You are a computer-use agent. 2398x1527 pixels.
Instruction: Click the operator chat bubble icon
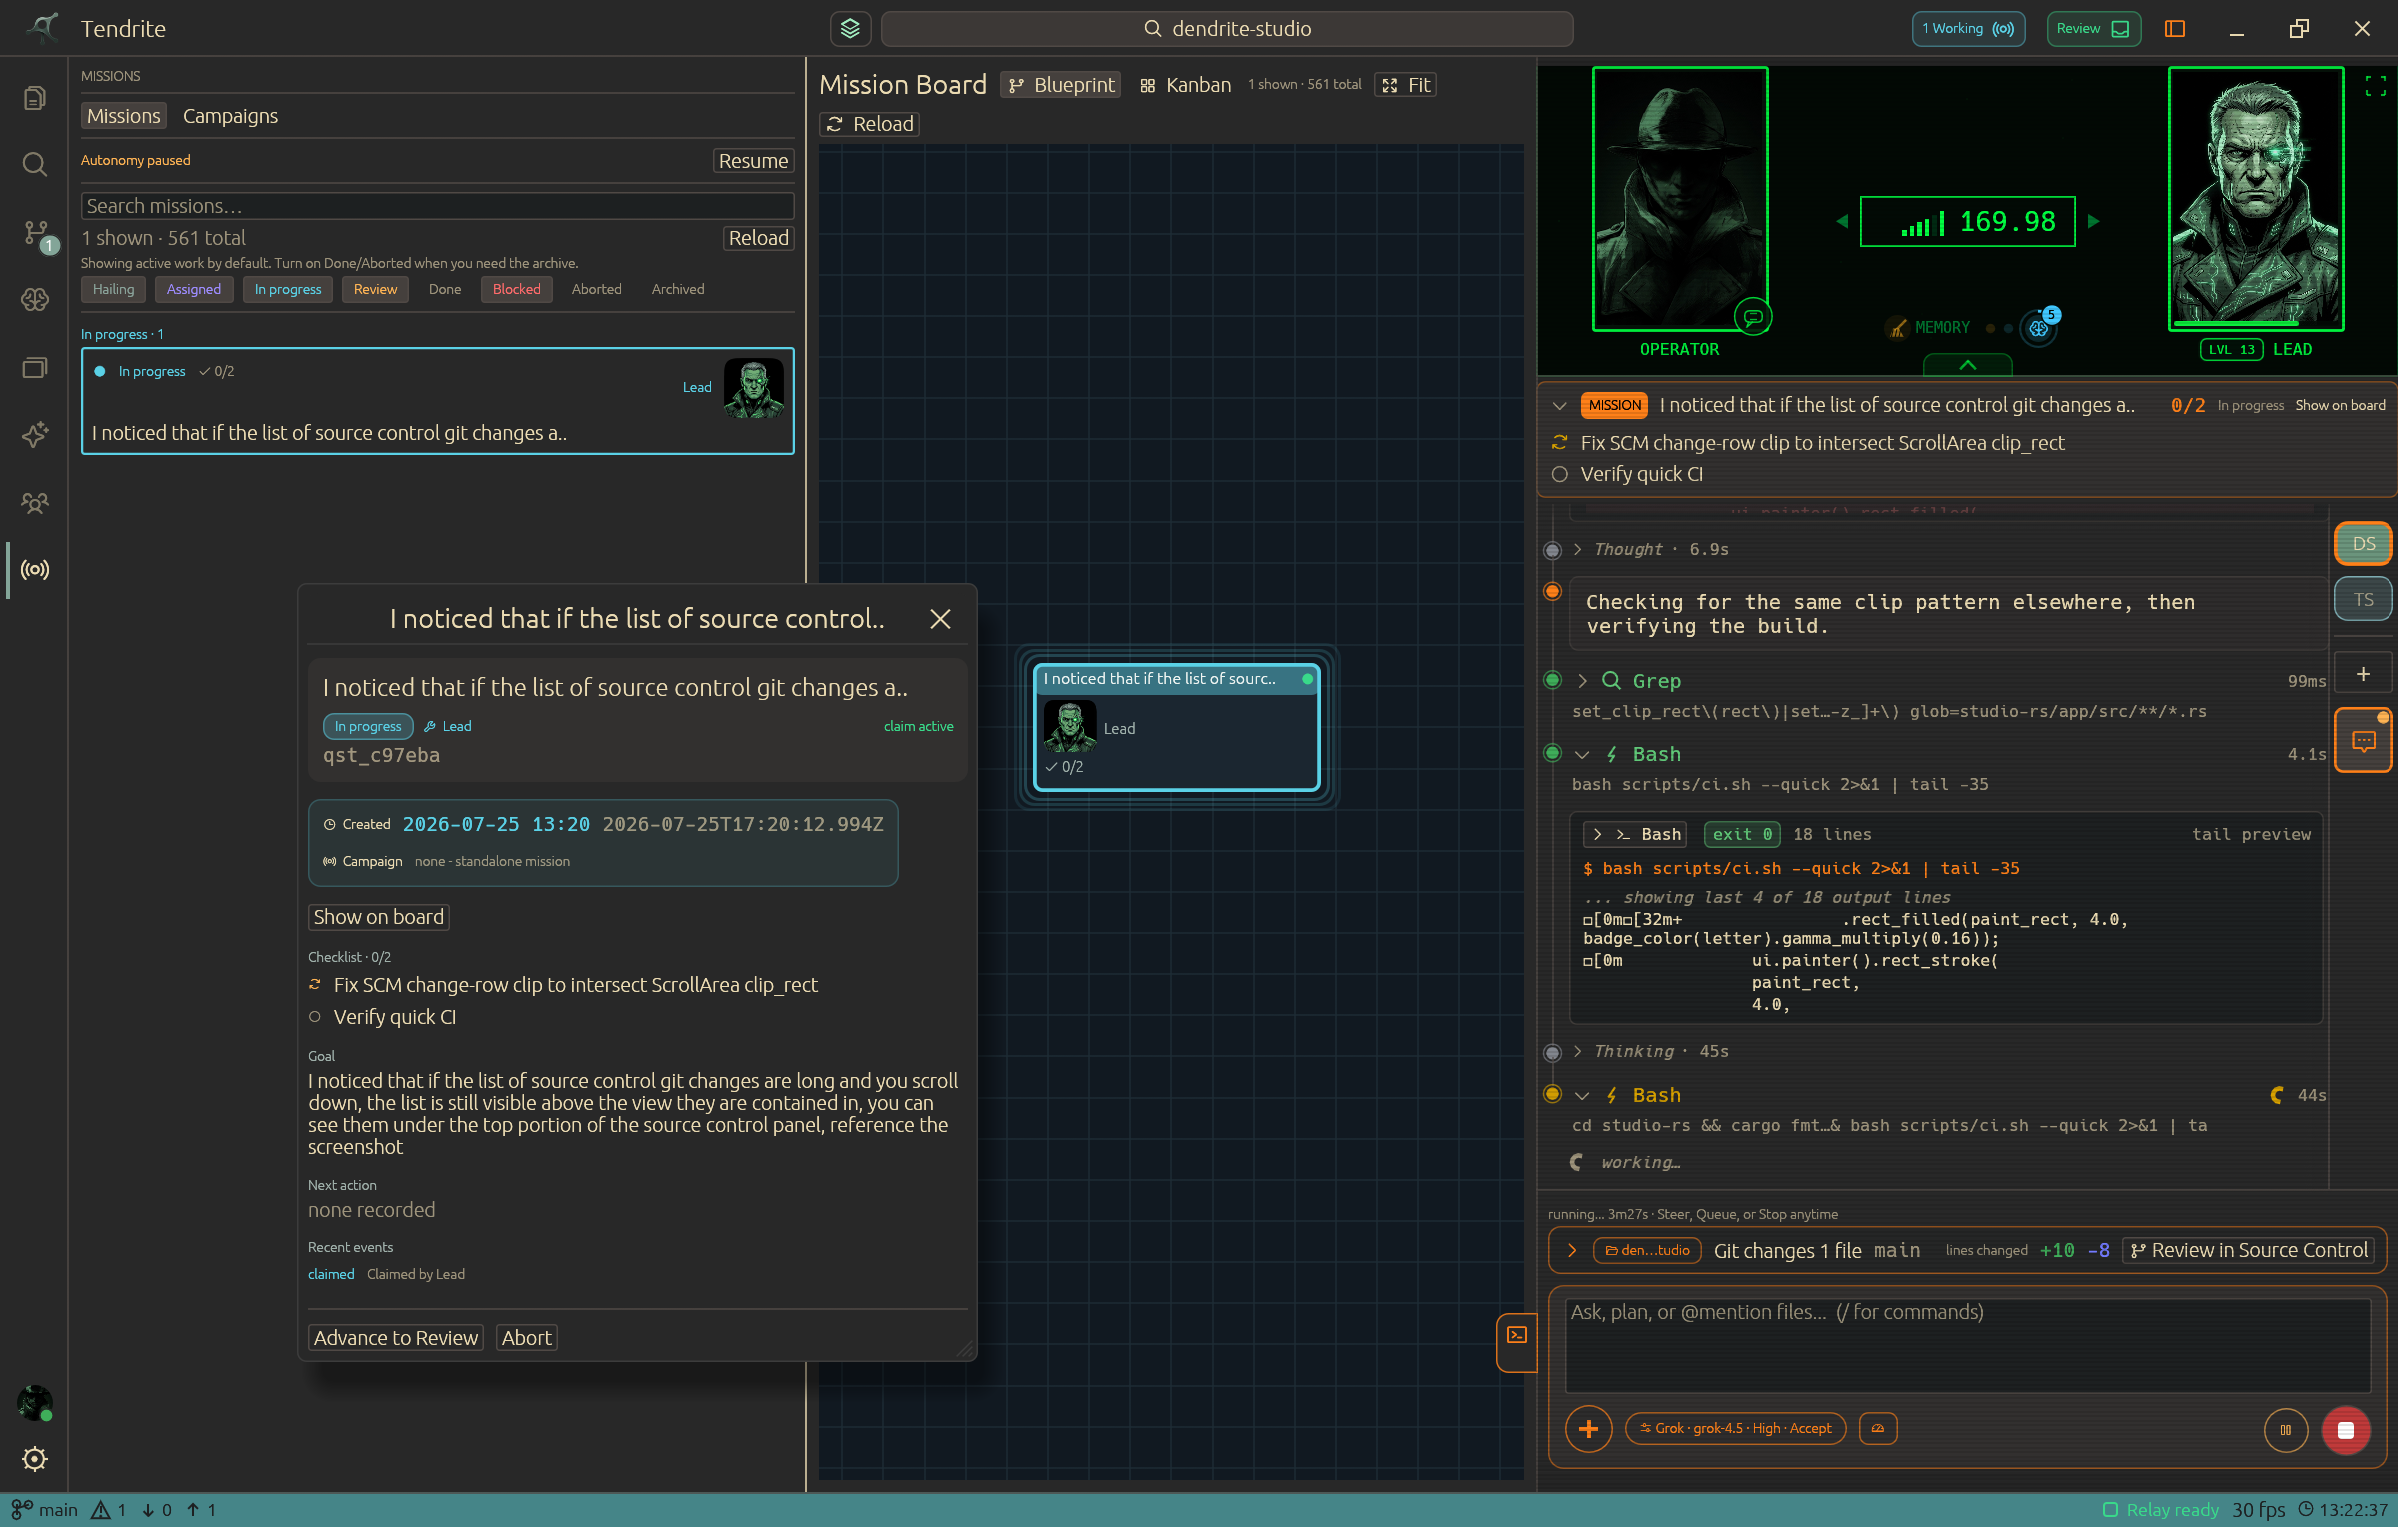point(1753,317)
